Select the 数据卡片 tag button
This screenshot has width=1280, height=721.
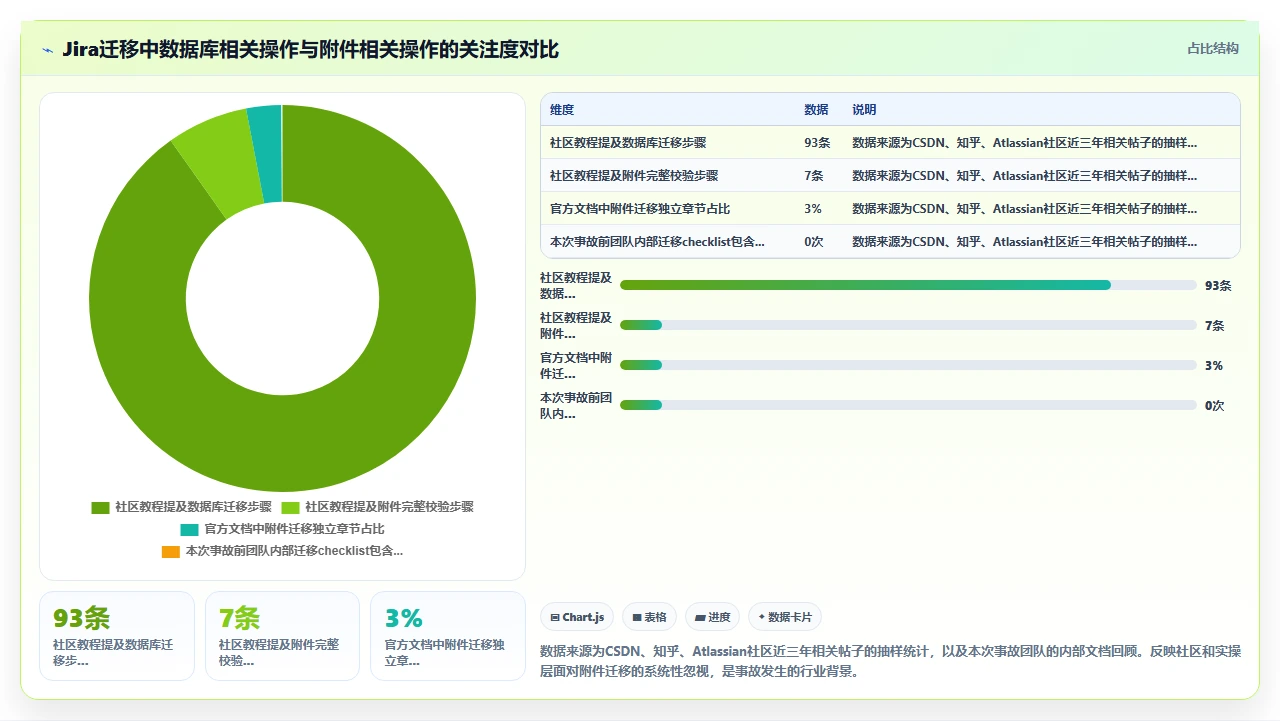785,617
